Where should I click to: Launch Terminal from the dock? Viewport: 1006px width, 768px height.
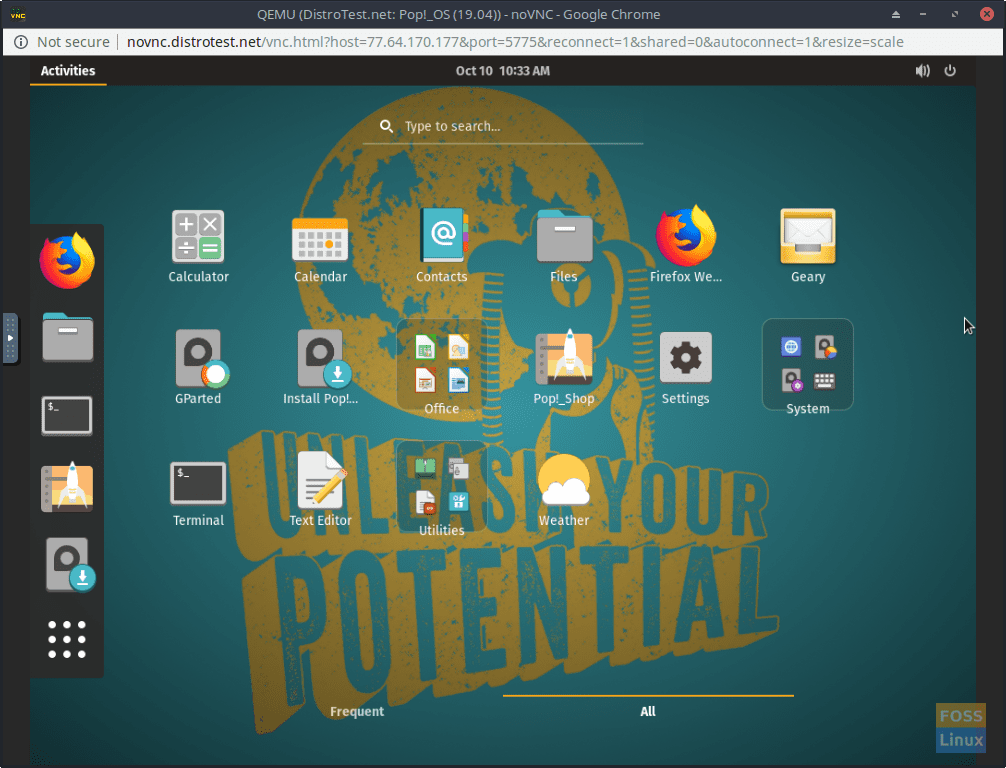pyautogui.click(x=67, y=416)
